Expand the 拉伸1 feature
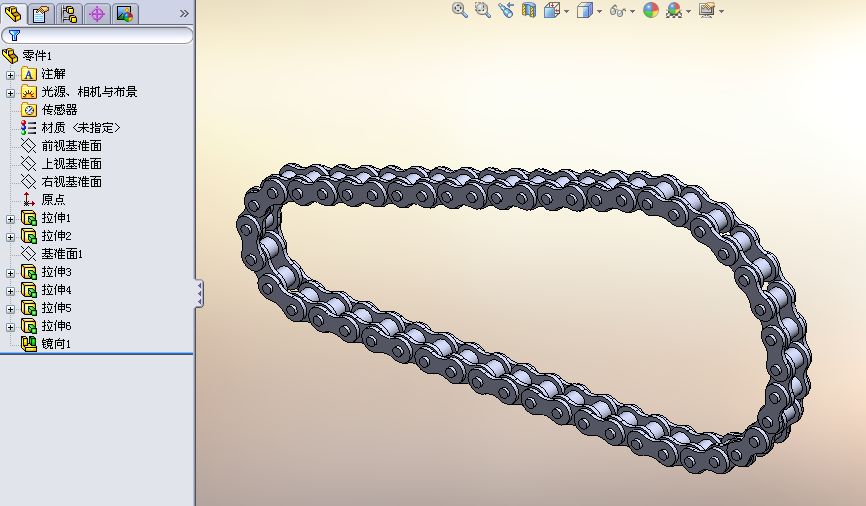Viewport: 866px width, 506px height. point(10,219)
